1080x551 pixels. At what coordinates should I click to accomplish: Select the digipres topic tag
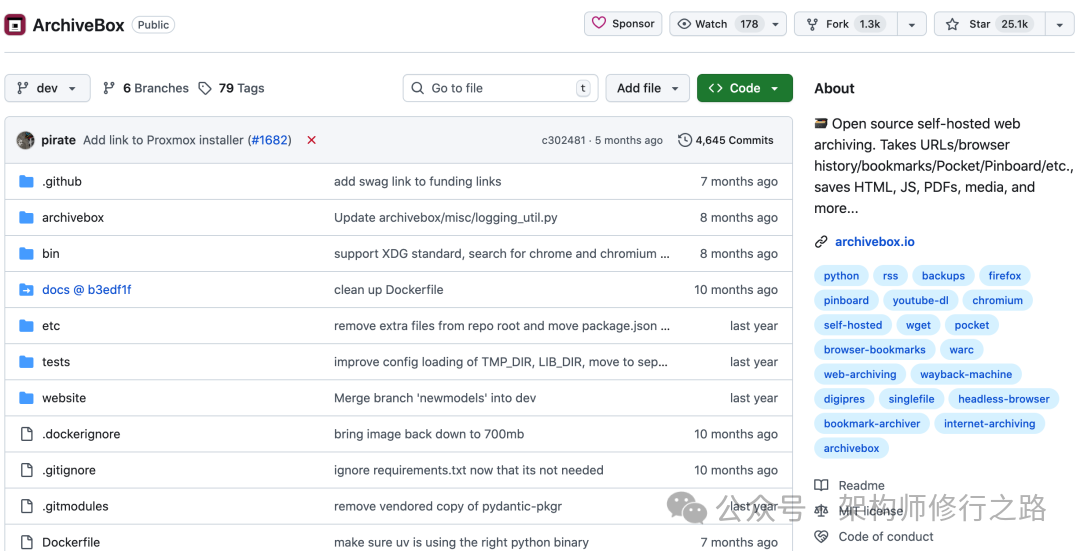click(844, 399)
